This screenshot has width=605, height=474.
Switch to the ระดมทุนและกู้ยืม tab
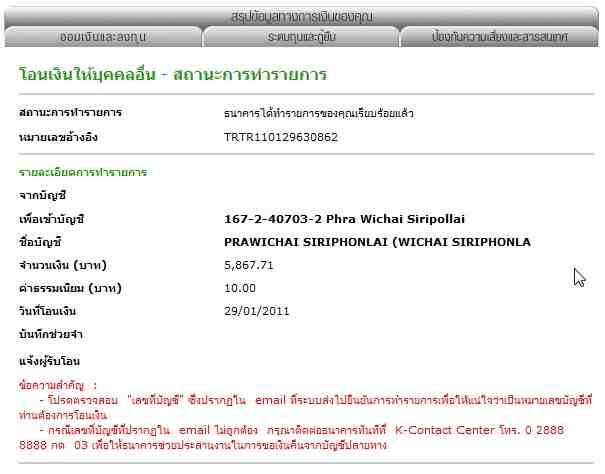tap(301, 37)
